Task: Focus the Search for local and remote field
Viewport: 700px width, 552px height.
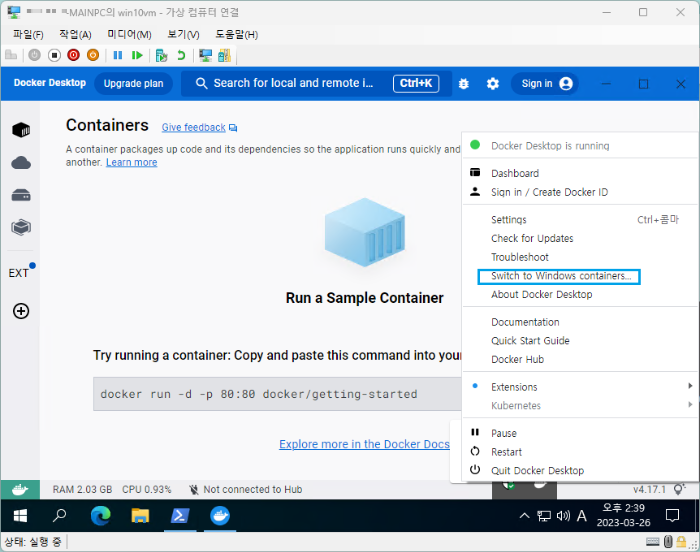Action: pos(317,84)
